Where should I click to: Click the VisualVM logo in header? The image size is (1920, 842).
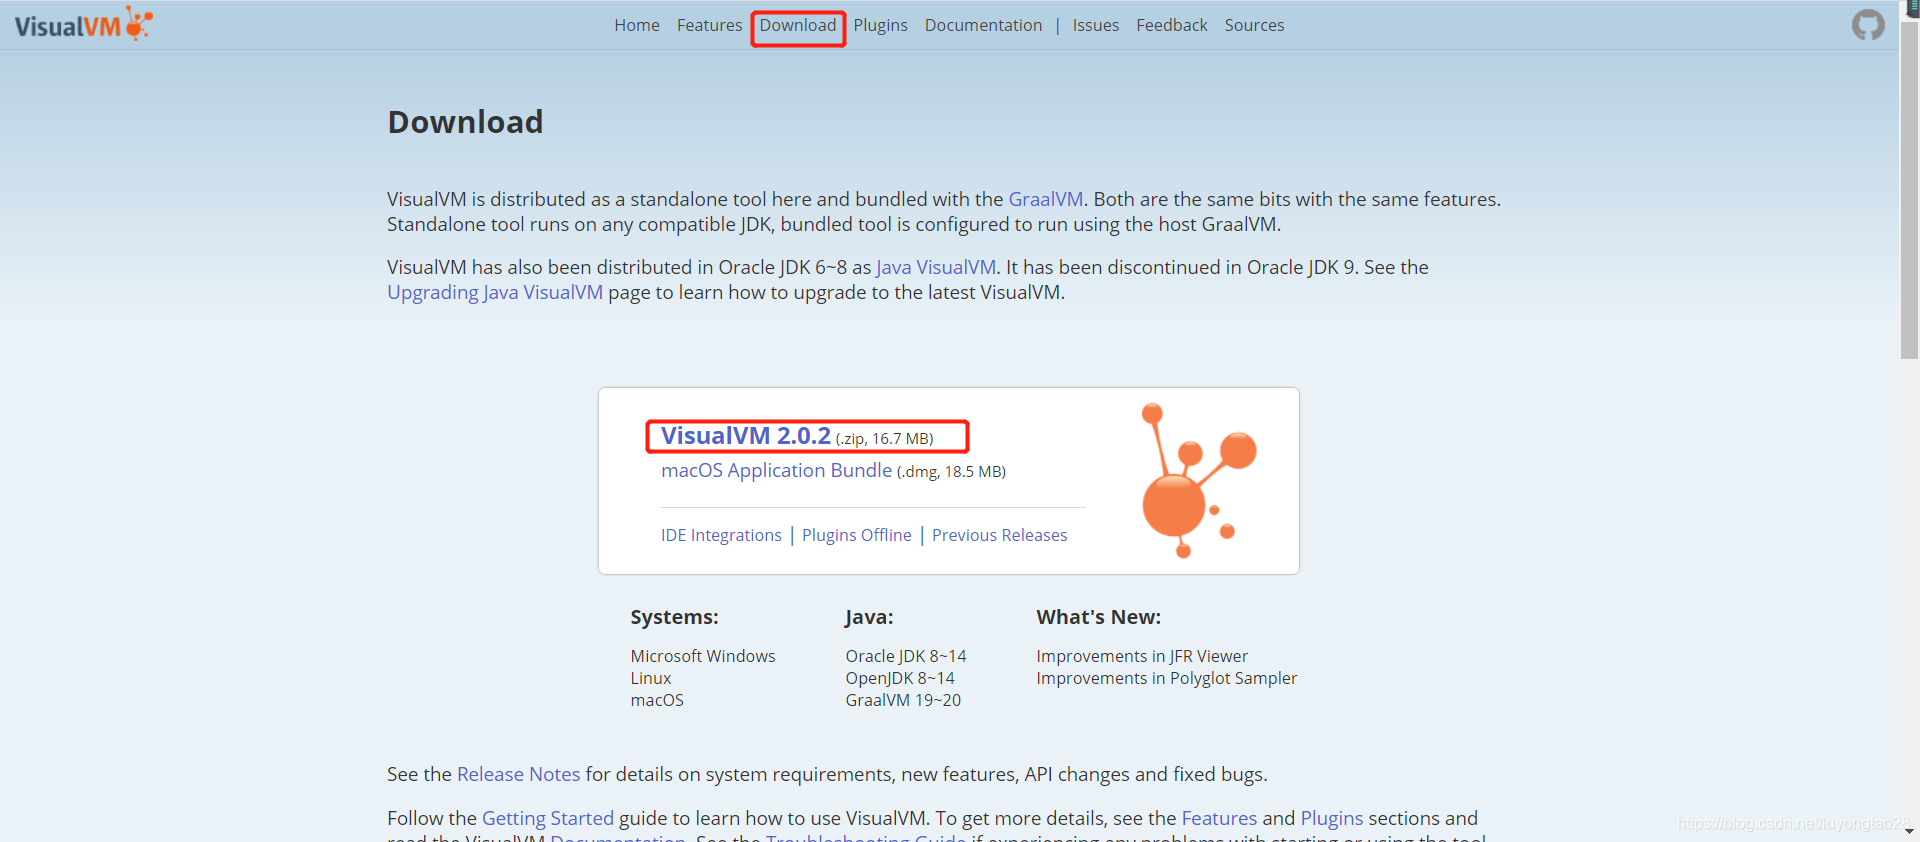[83, 24]
